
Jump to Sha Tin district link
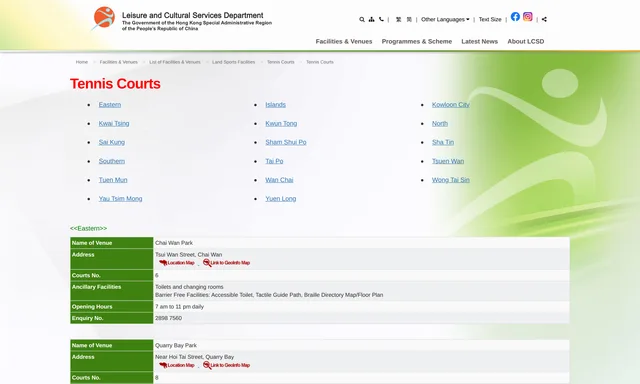(x=443, y=142)
